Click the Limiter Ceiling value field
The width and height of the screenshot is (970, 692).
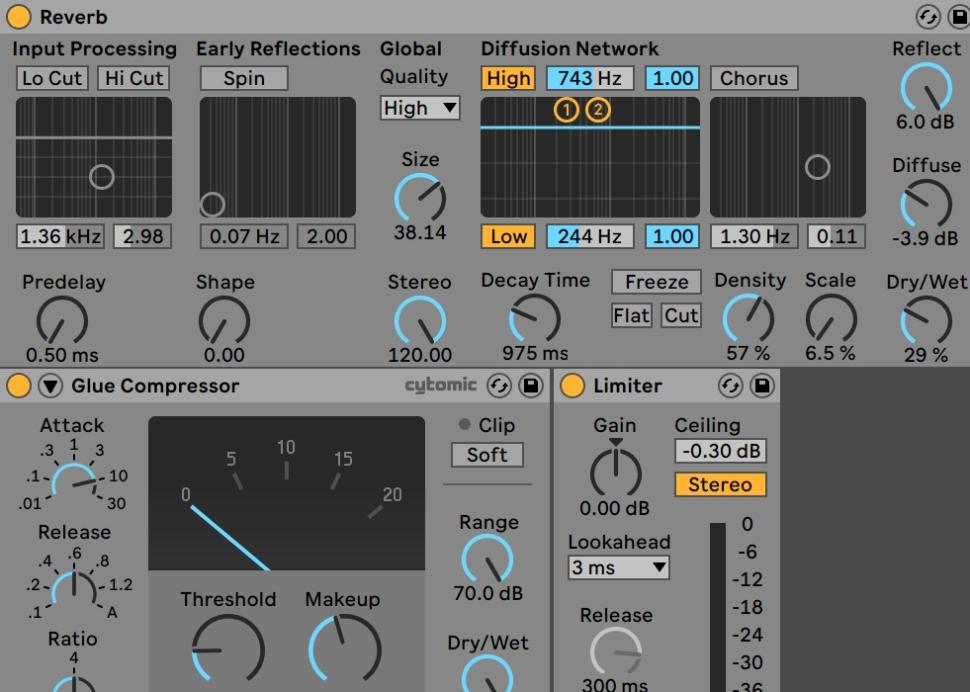click(720, 451)
